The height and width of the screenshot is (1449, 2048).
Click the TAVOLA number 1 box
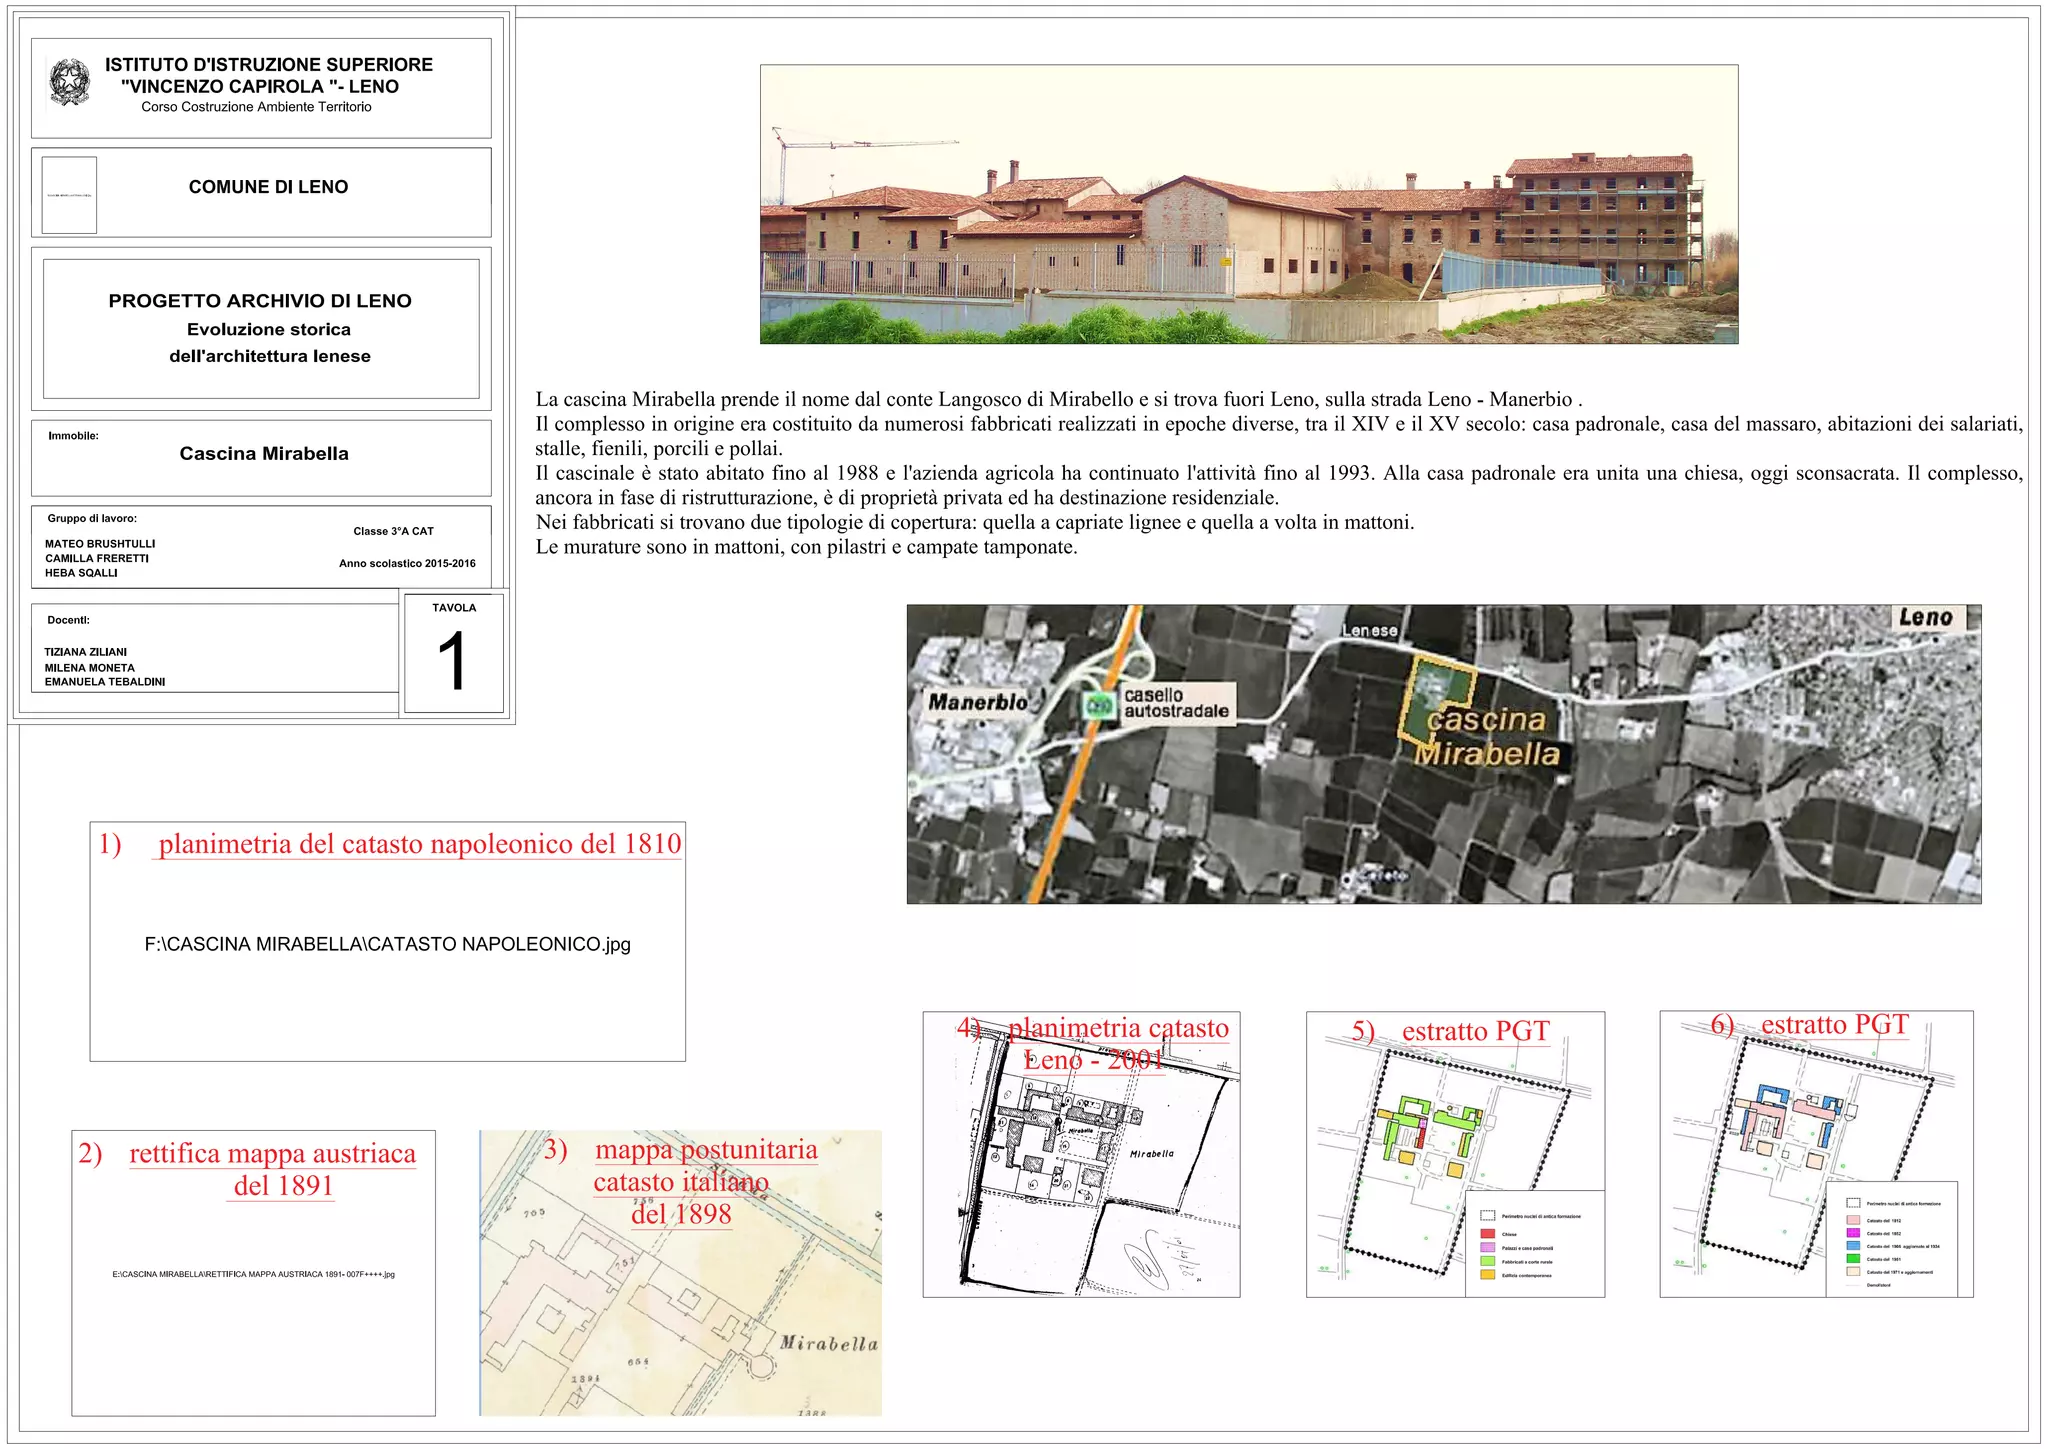(453, 653)
